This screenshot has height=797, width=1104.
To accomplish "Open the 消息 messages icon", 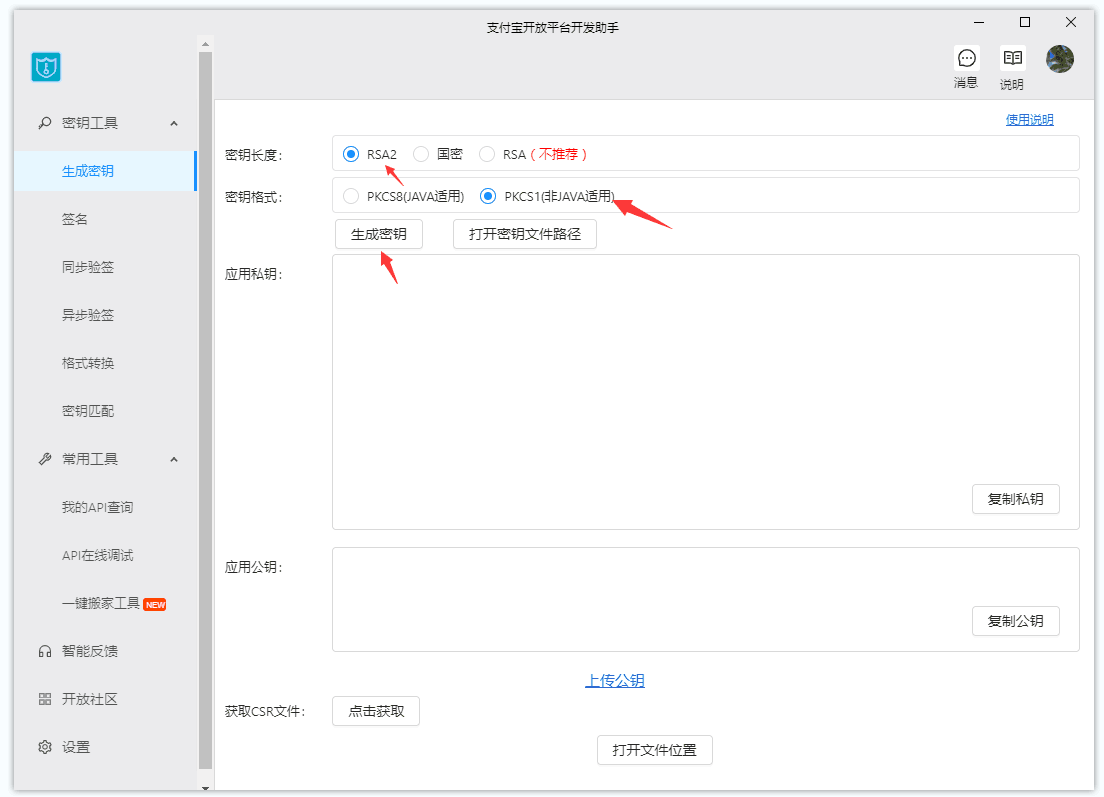I will pyautogui.click(x=966, y=58).
